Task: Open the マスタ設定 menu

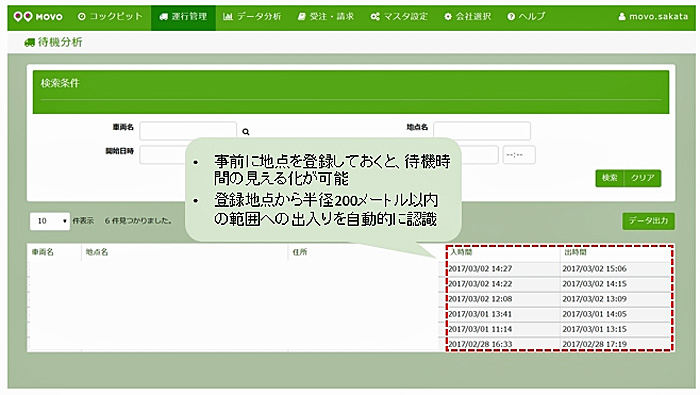Action: coord(399,17)
